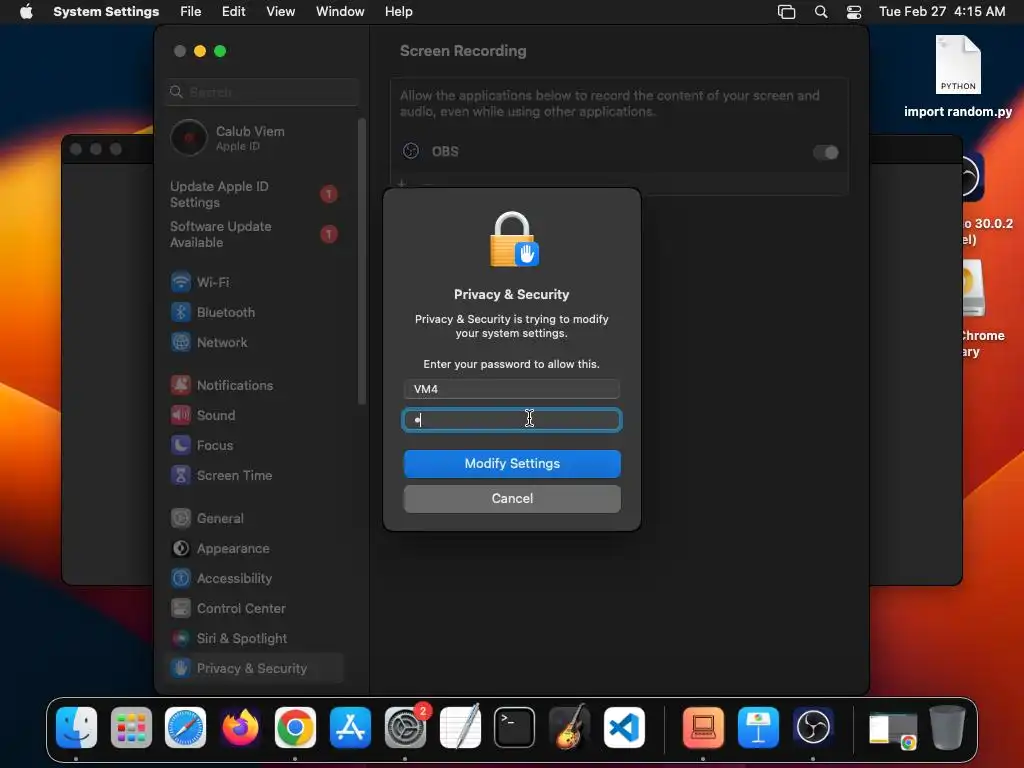Open the orange laptop app in the dock
The height and width of the screenshot is (768, 1024).
click(703, 728)
